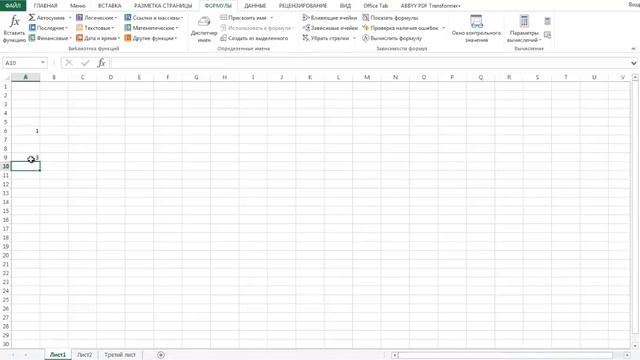The height and width of the screenshot is (360, 640).
Task: Expand the Убрать стрелки dropdown arrow
Action: coord(354,38)
